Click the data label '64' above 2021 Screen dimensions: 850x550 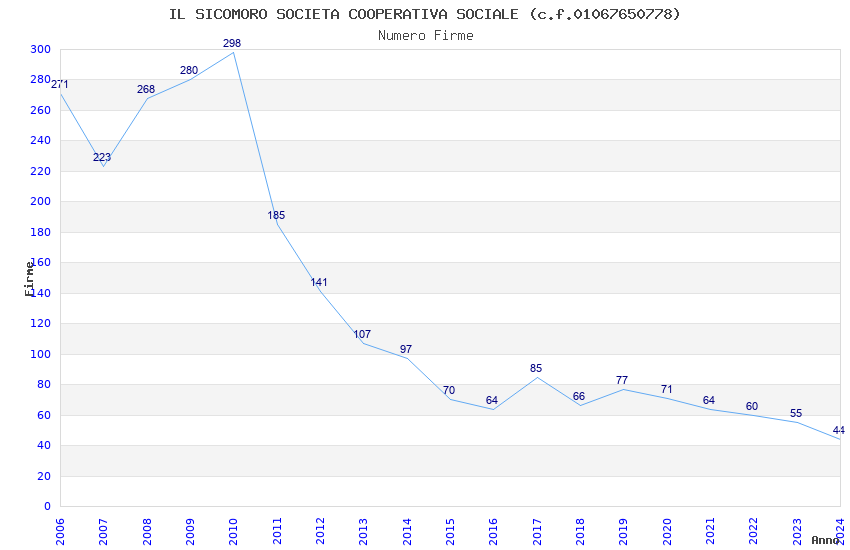point(709,400)
